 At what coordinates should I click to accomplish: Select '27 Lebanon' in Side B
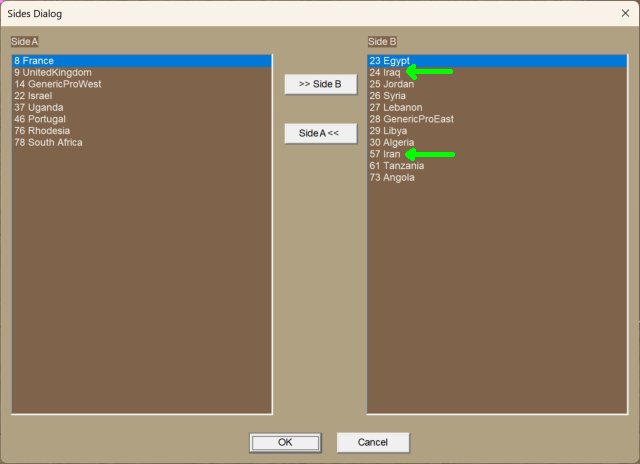(497, 108)
